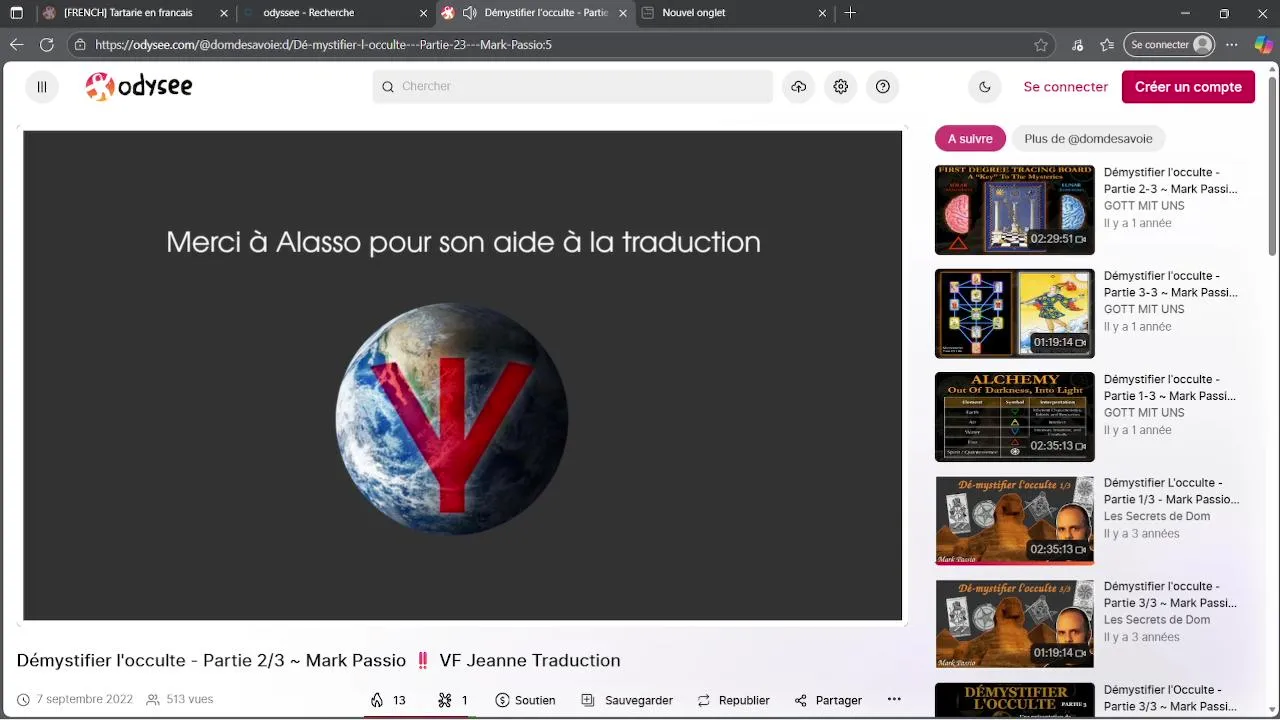The height and width of the screenshot is (720, 1280).
Task: Open Copilot icon in browser toolbar
Action: point(1263,45)
